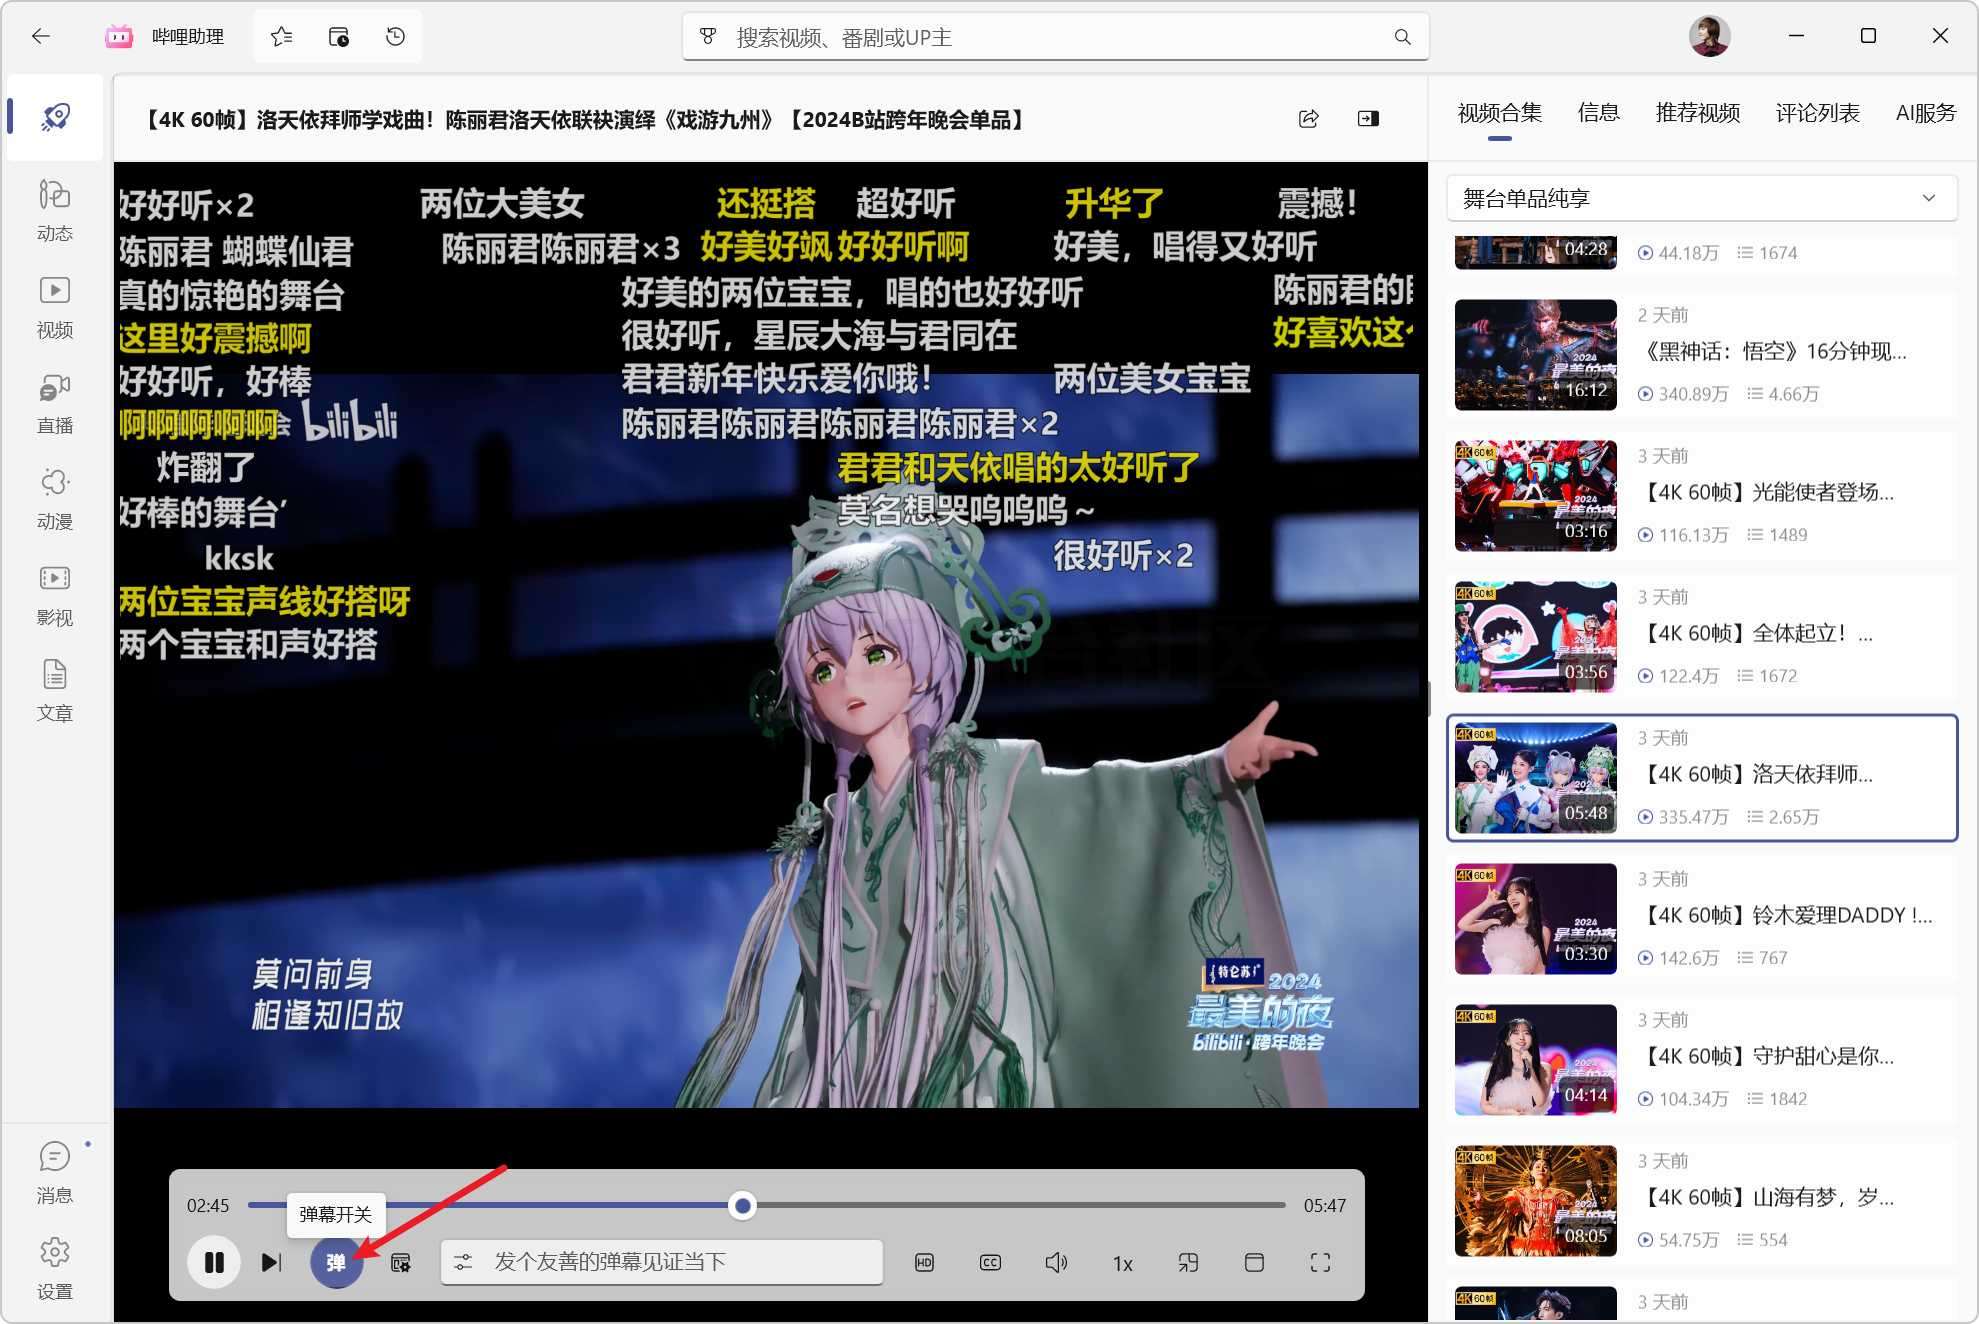Select the 洛天依拜师 video thumbnail in list
The image size is (1979, 1324).
1535,778
